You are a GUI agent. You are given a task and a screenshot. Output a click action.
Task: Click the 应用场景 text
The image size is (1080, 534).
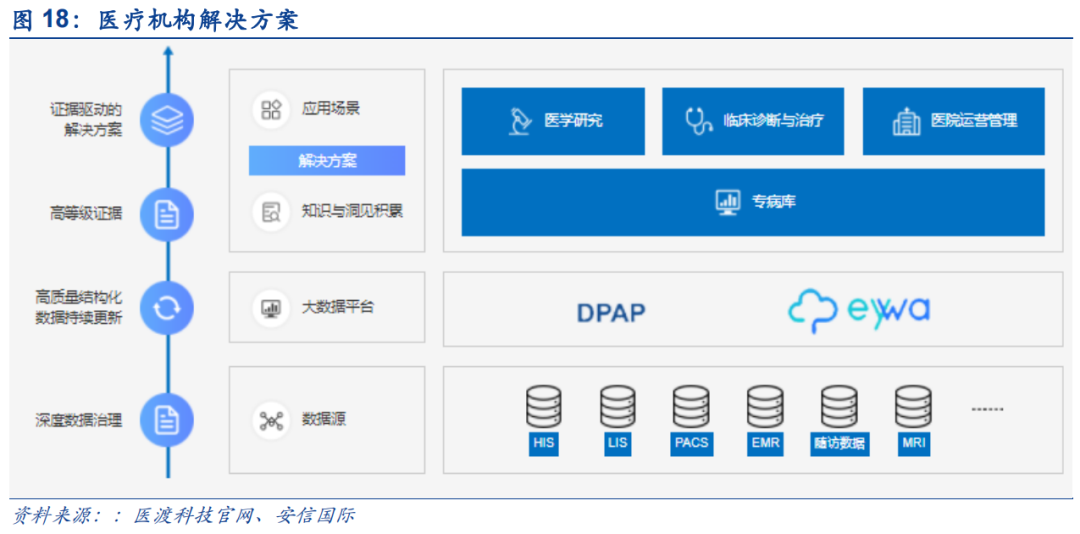pyautogui.click(x=331, y=109)
